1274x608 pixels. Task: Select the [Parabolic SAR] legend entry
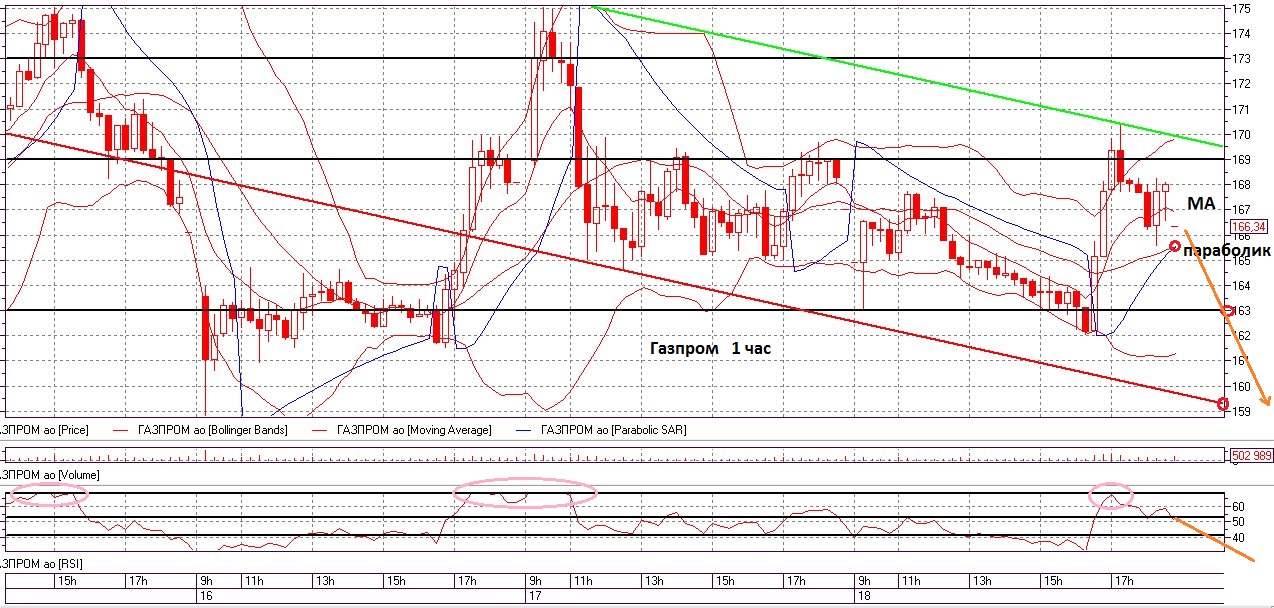tap(613, 430)
